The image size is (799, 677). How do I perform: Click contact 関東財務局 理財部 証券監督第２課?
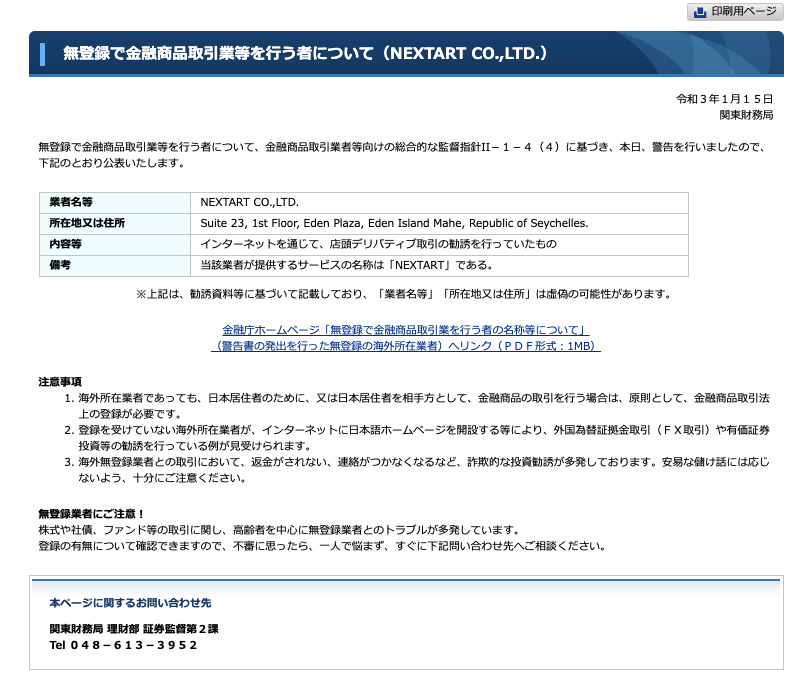point(134,629)
